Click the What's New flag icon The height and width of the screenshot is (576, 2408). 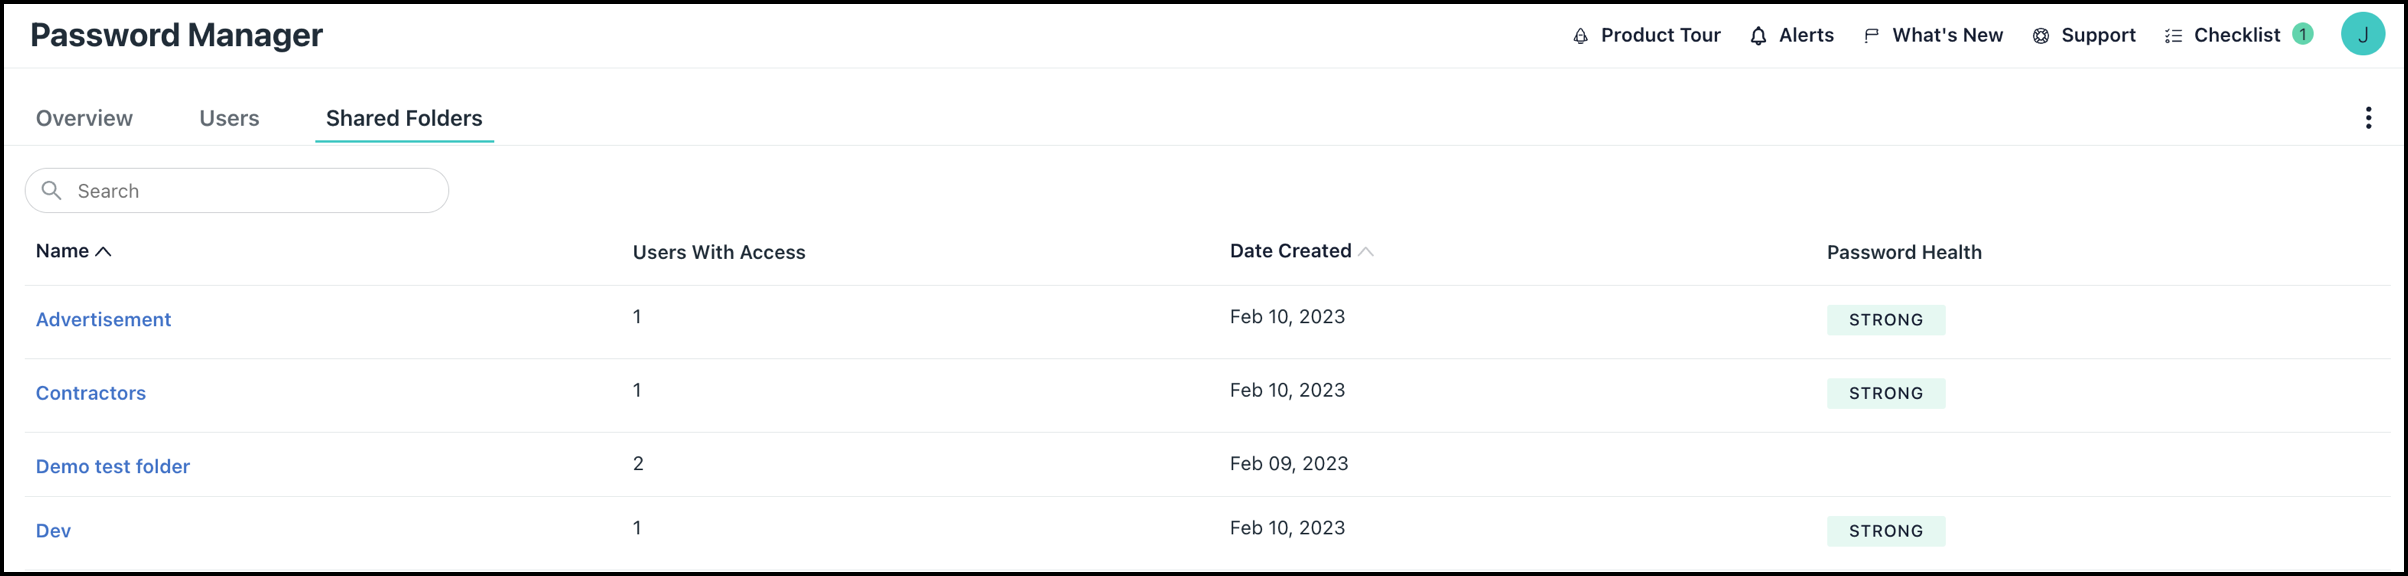(1871, 36)
